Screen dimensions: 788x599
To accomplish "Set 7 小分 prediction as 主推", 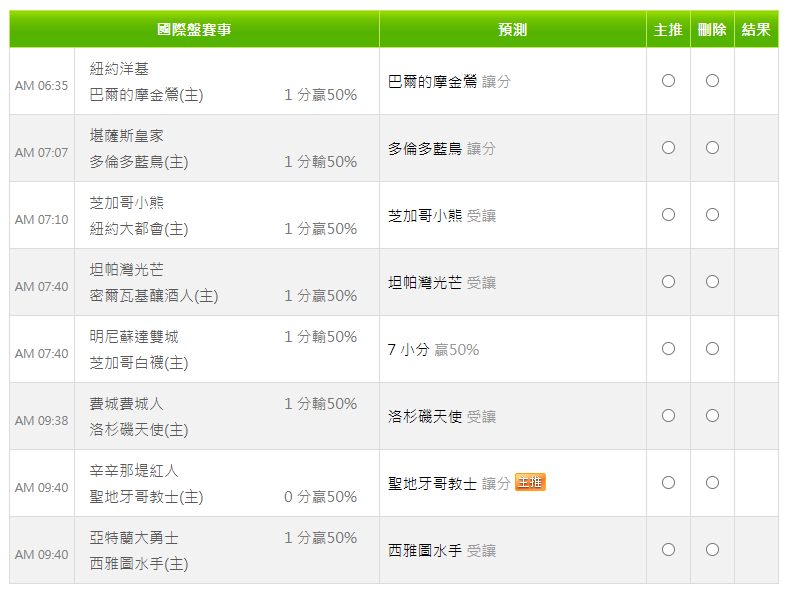I will (668, 349).
